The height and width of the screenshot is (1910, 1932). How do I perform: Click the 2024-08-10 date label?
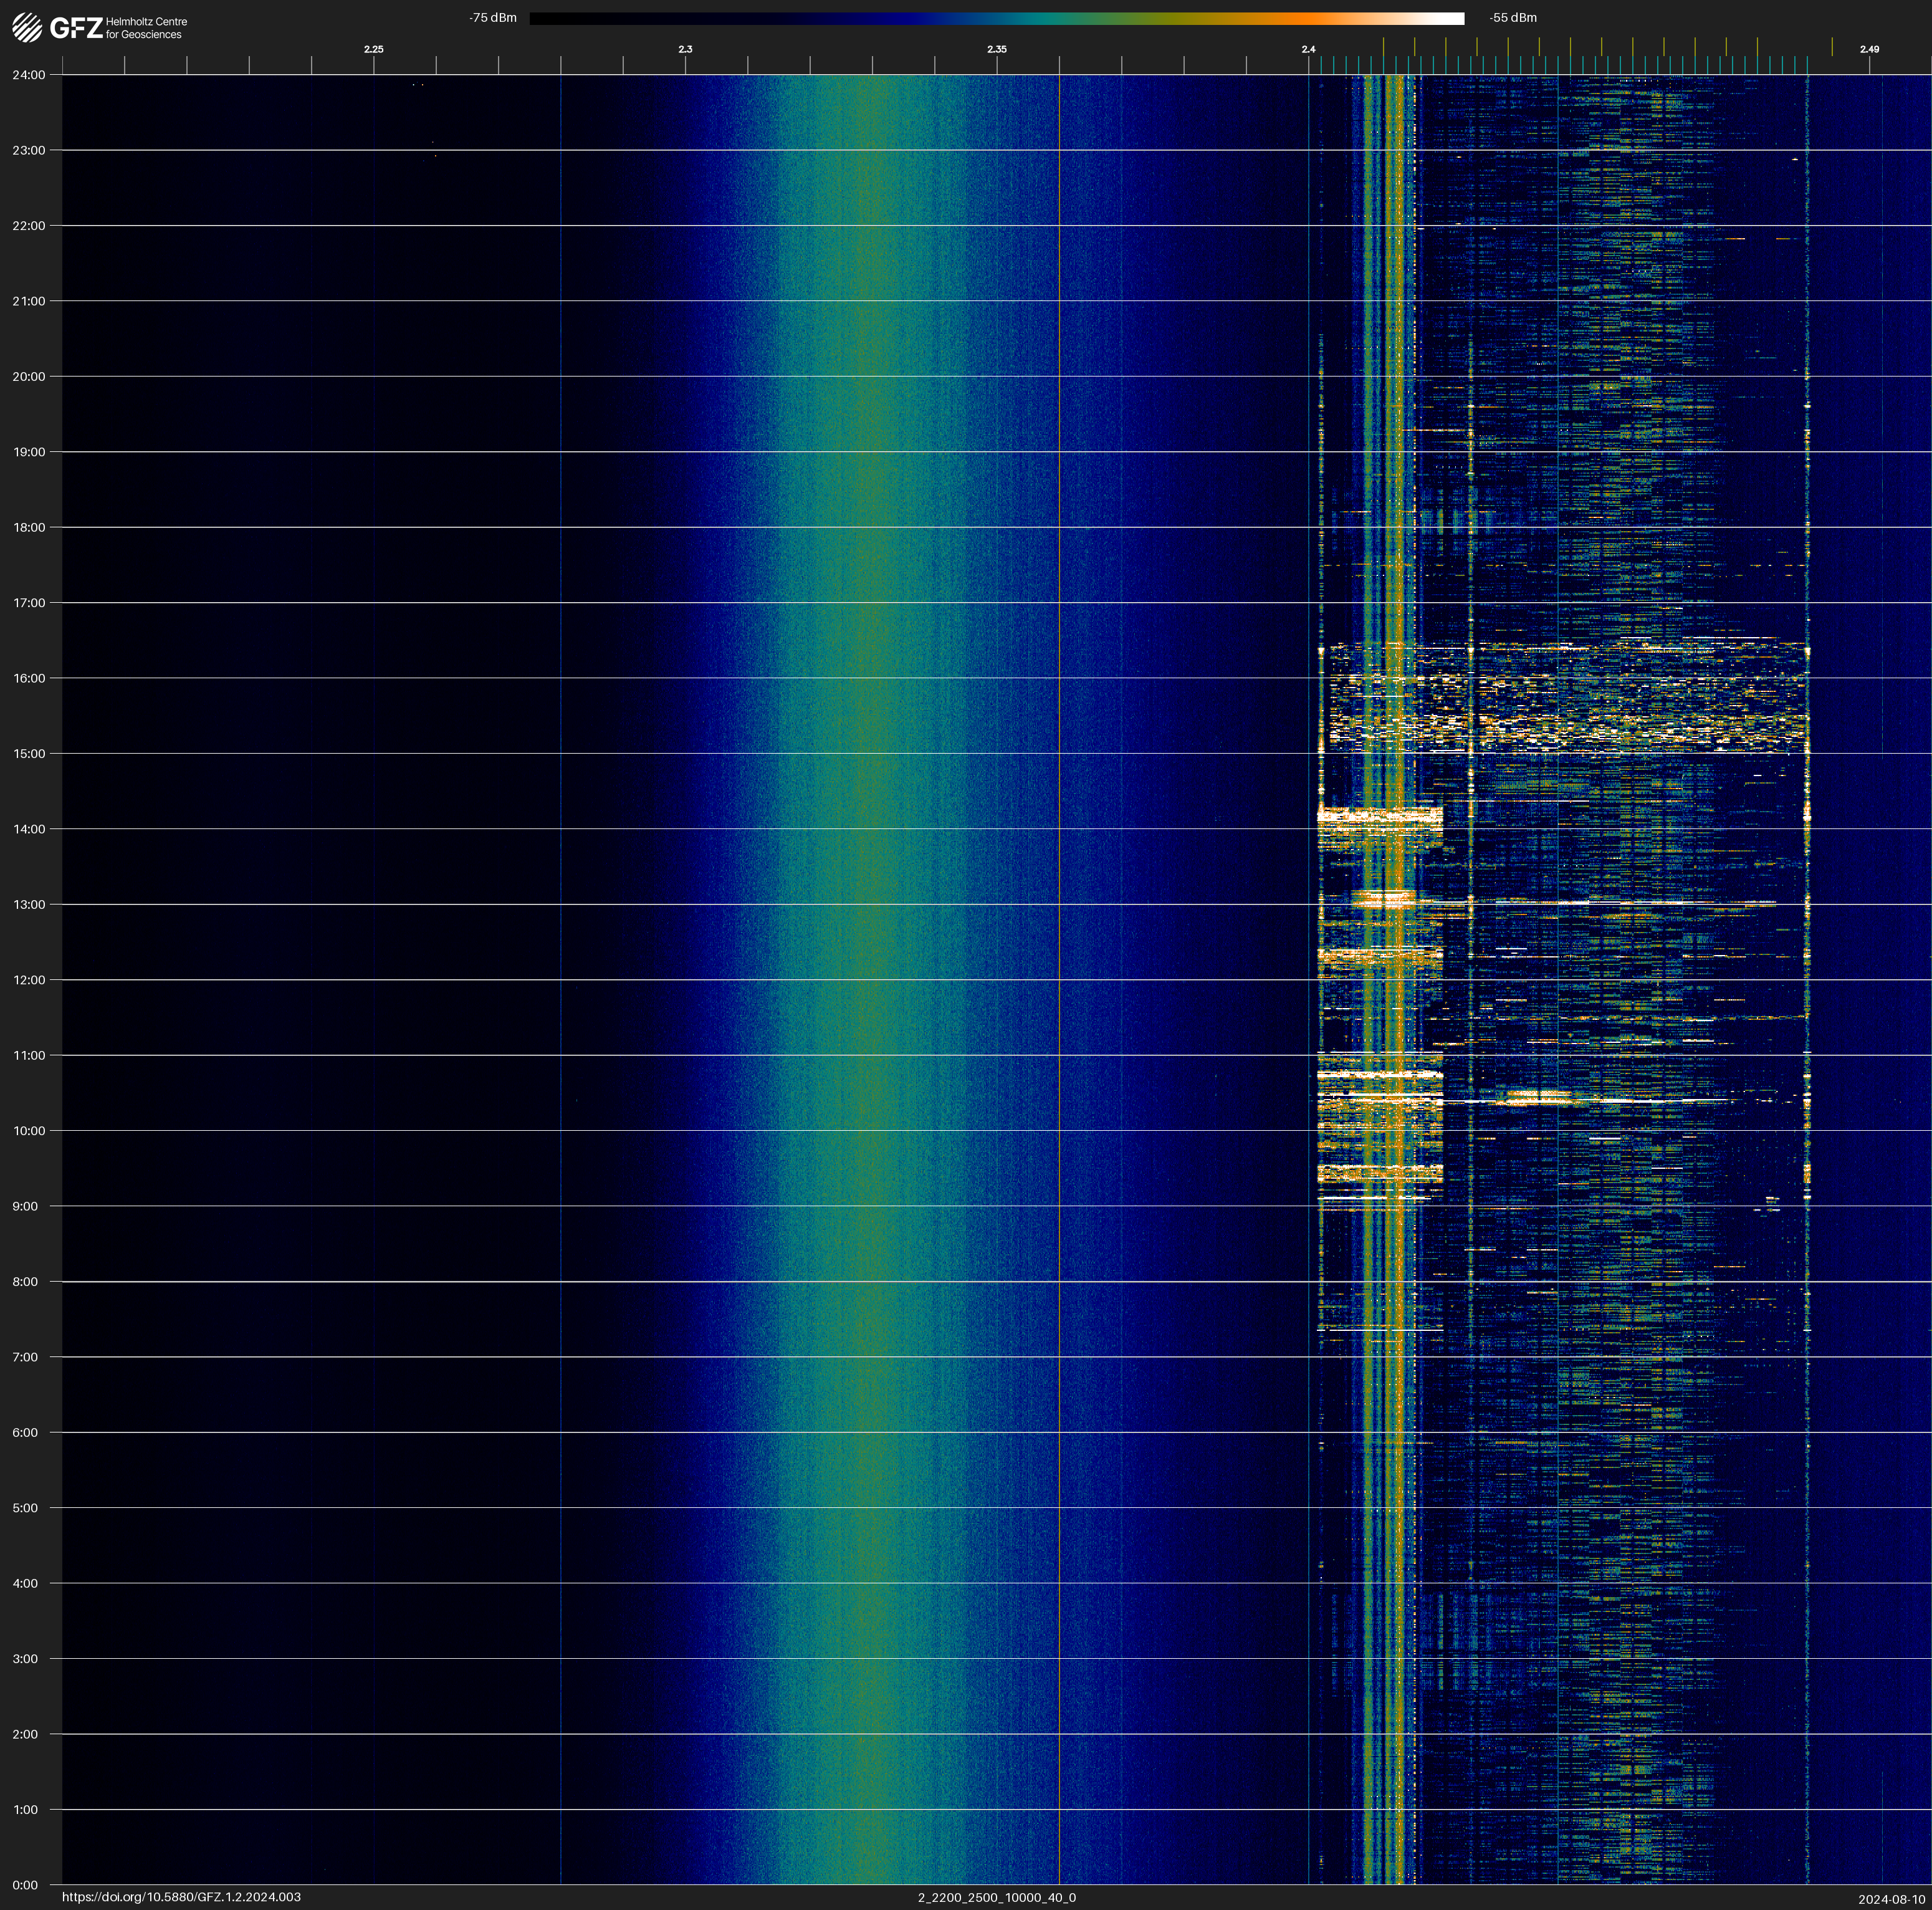pos(1891,1899)
